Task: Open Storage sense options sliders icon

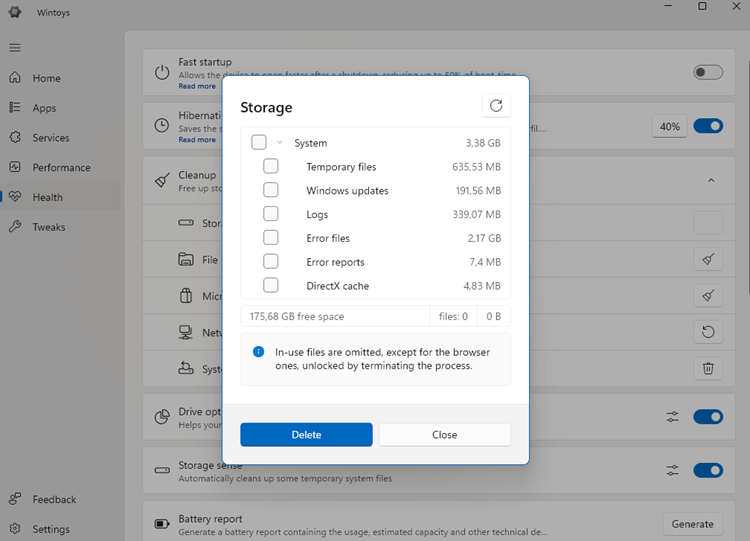Action: click(673, 470)
